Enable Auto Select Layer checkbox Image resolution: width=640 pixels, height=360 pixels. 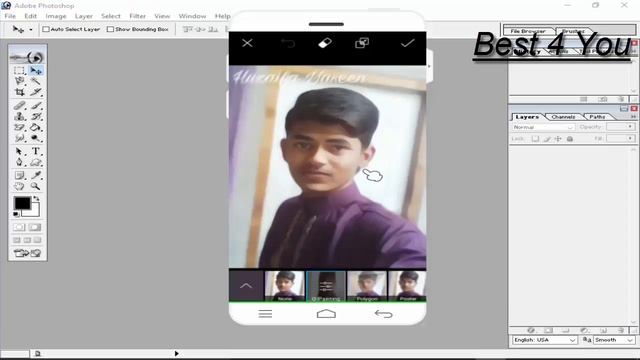(46, 29)
